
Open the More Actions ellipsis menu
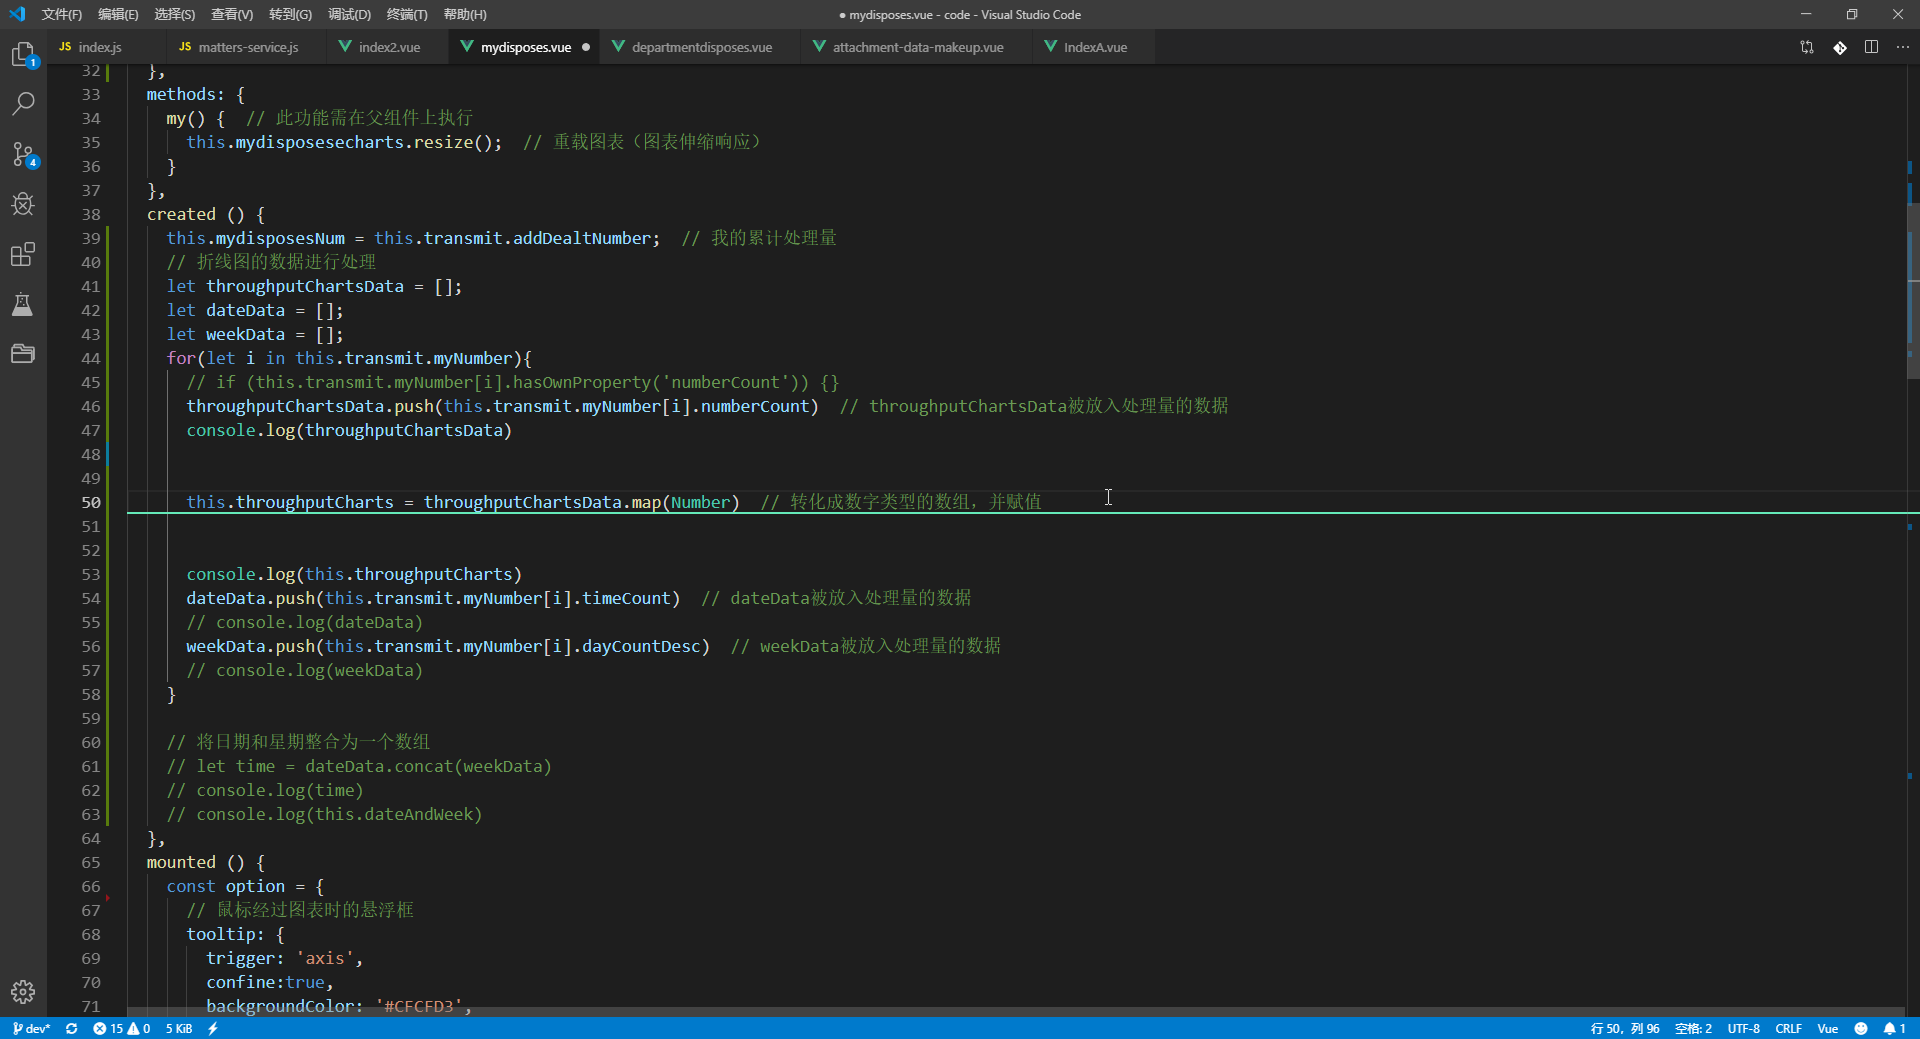pos(1902,47)
